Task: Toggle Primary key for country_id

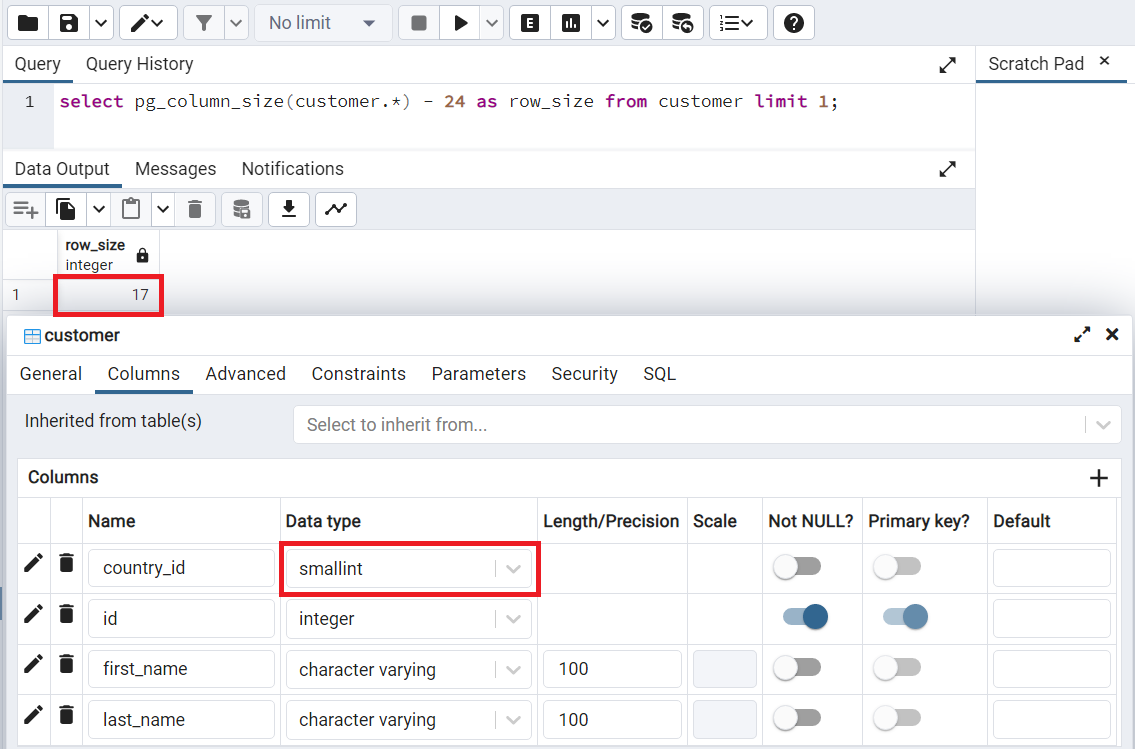Action: pyautogui.click(x=897, y=567)
